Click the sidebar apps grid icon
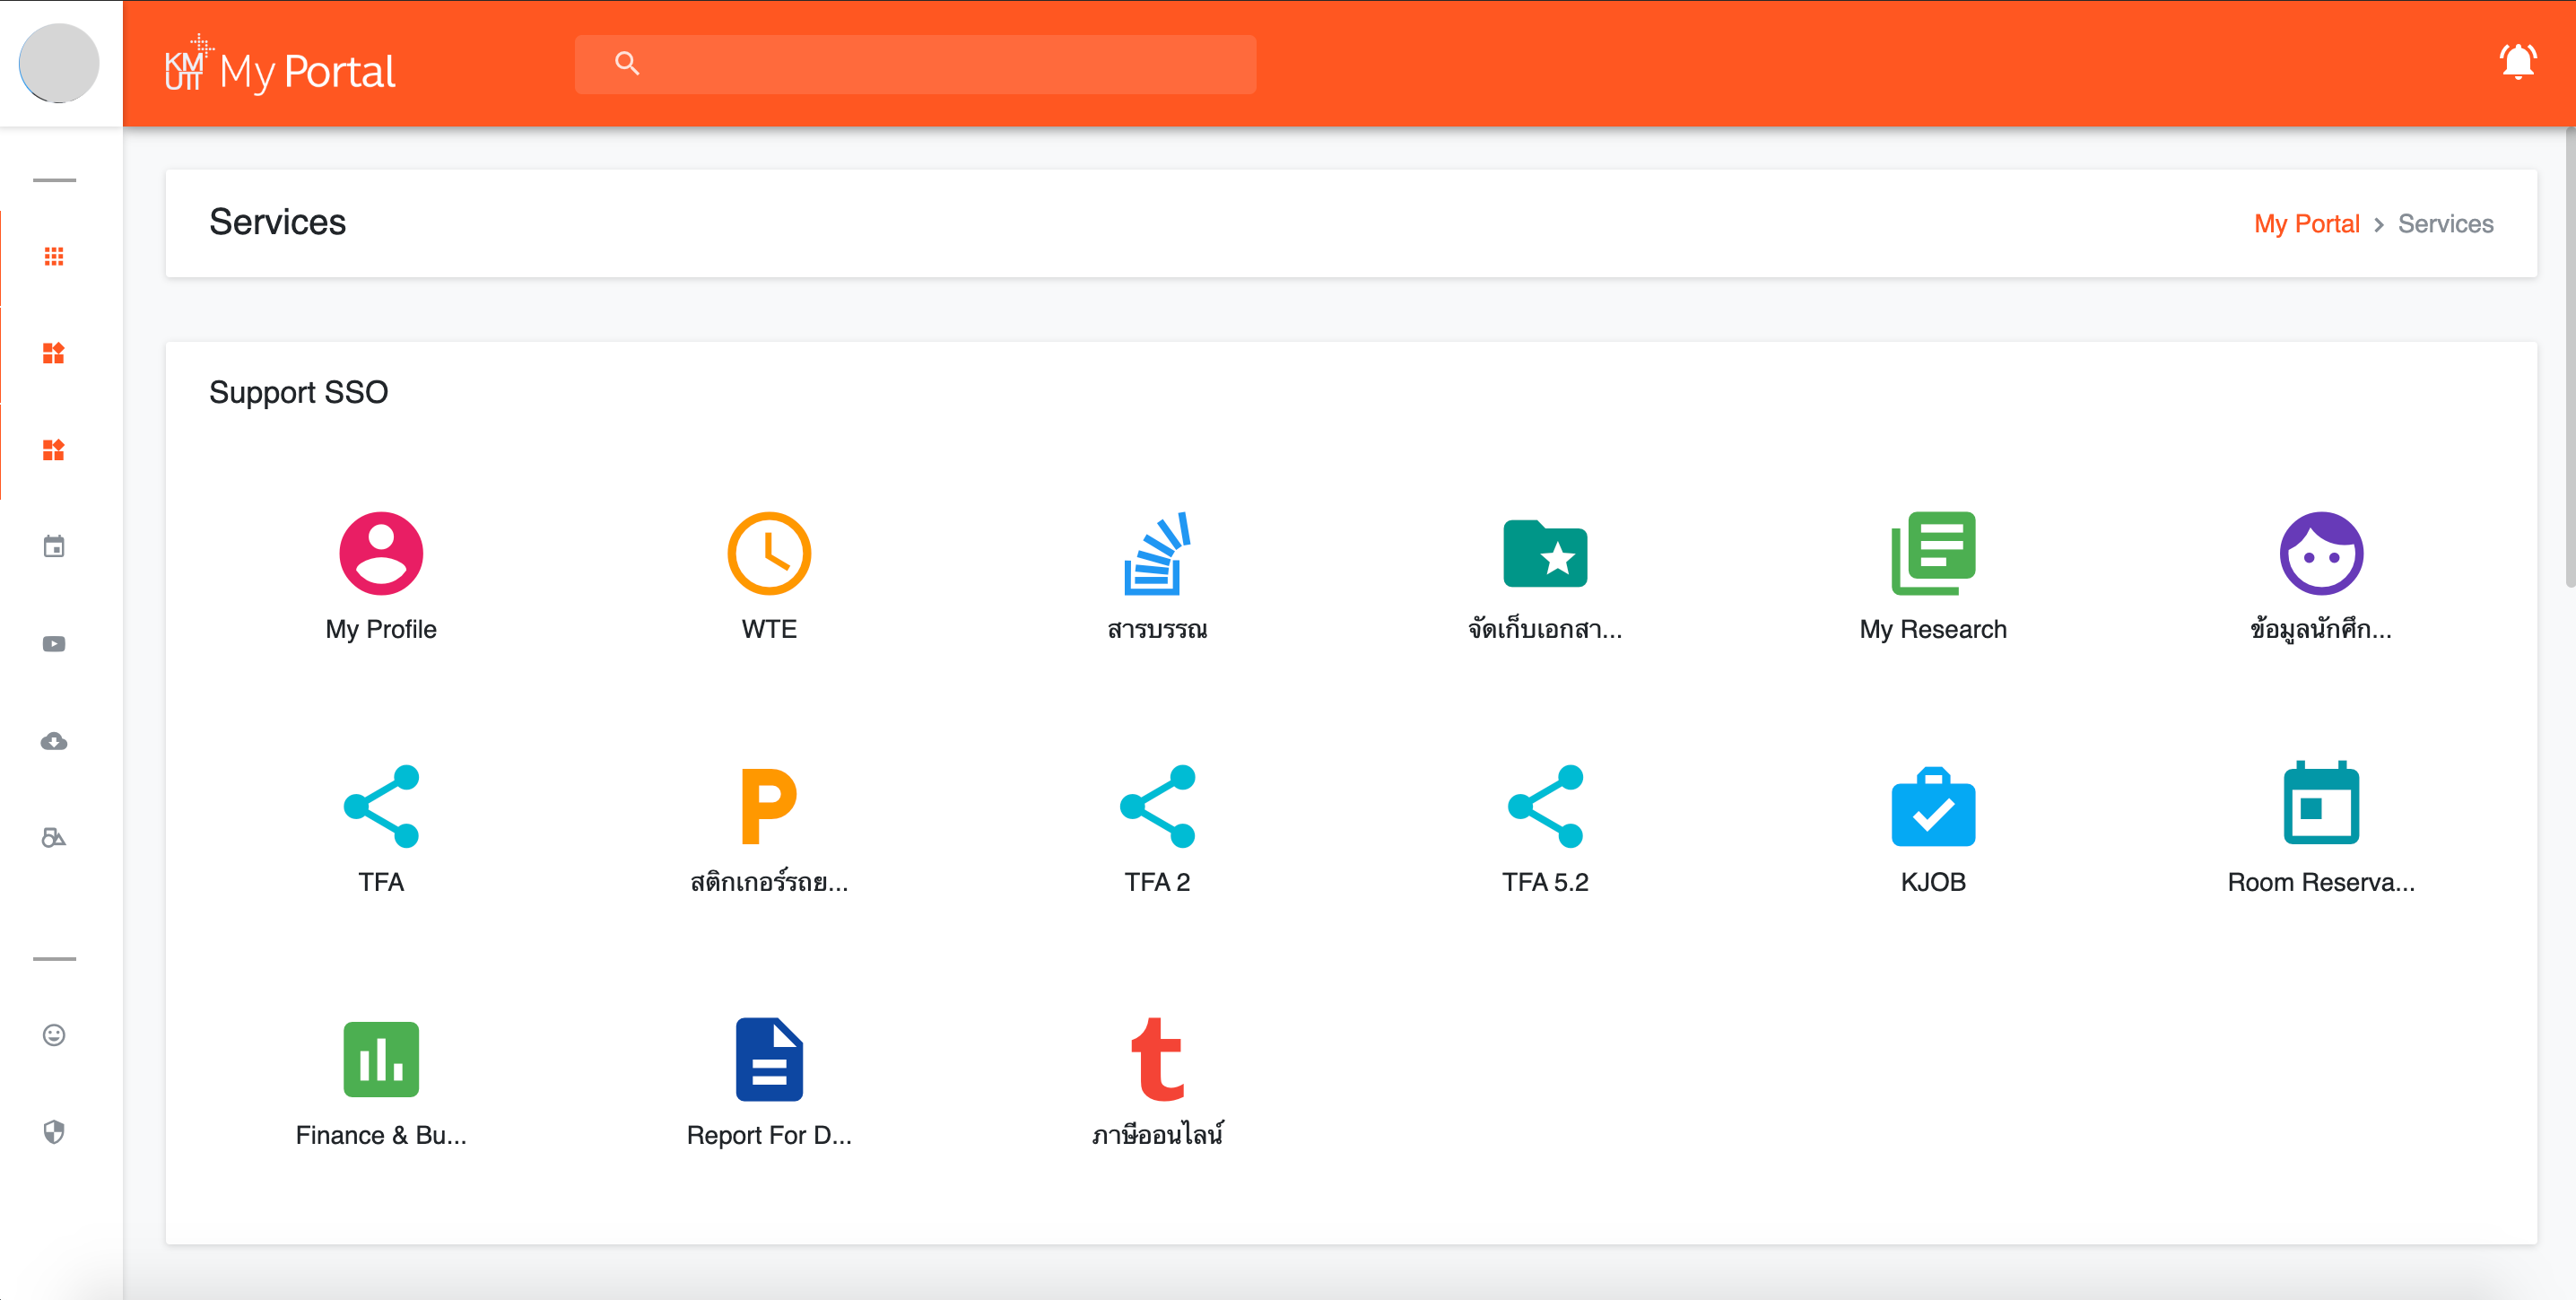 54,257
